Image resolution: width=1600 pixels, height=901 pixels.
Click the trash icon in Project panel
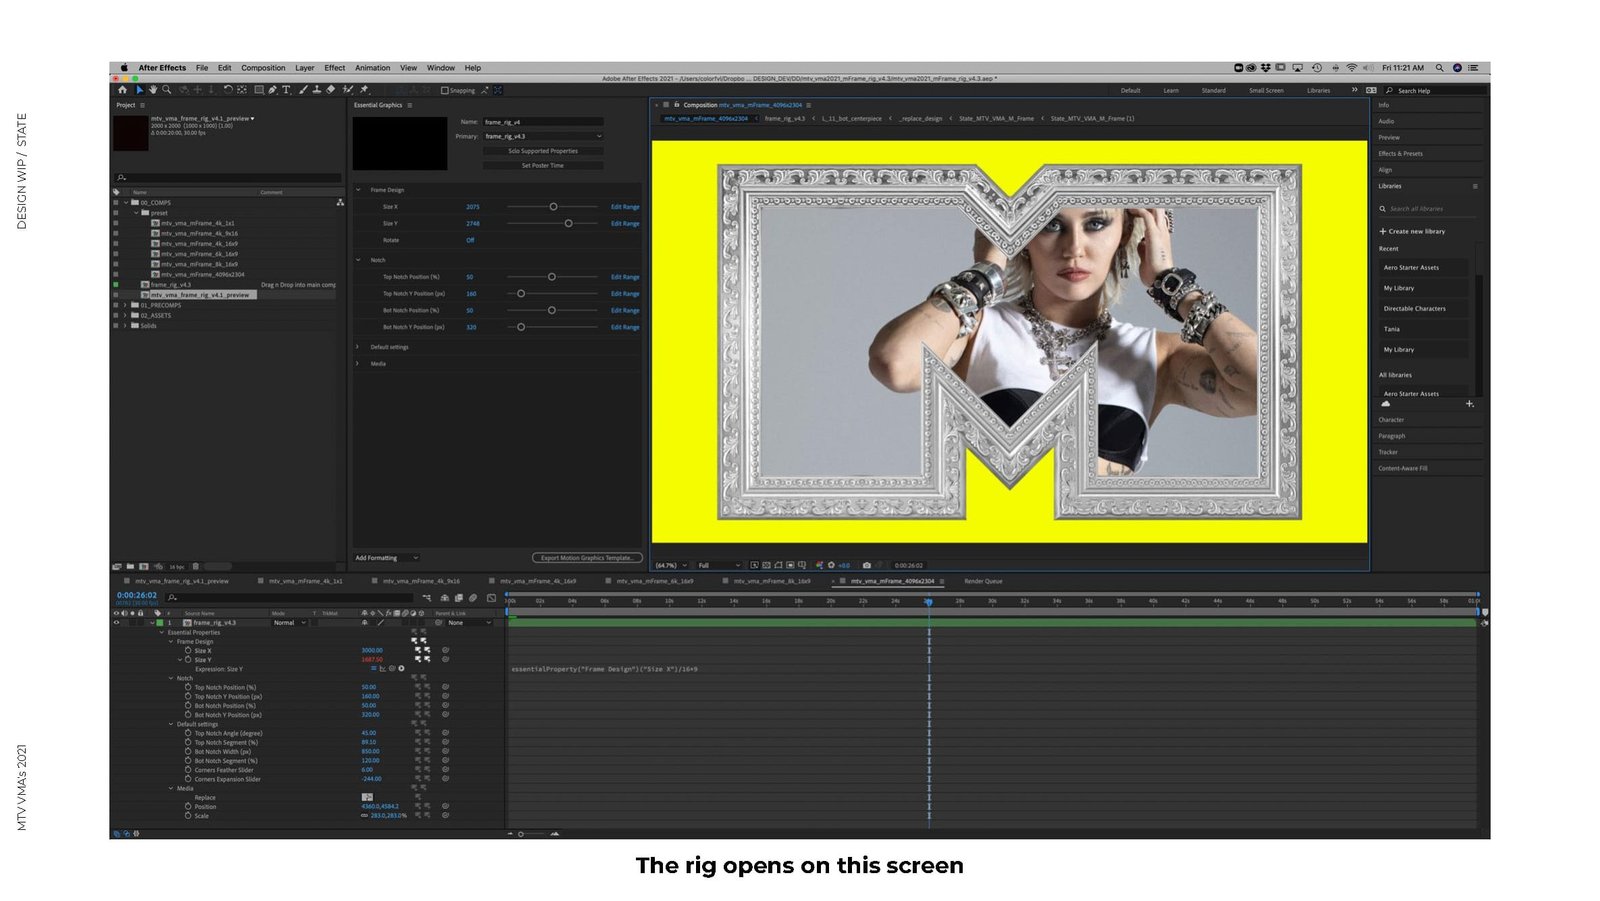[x=195, y=566]
